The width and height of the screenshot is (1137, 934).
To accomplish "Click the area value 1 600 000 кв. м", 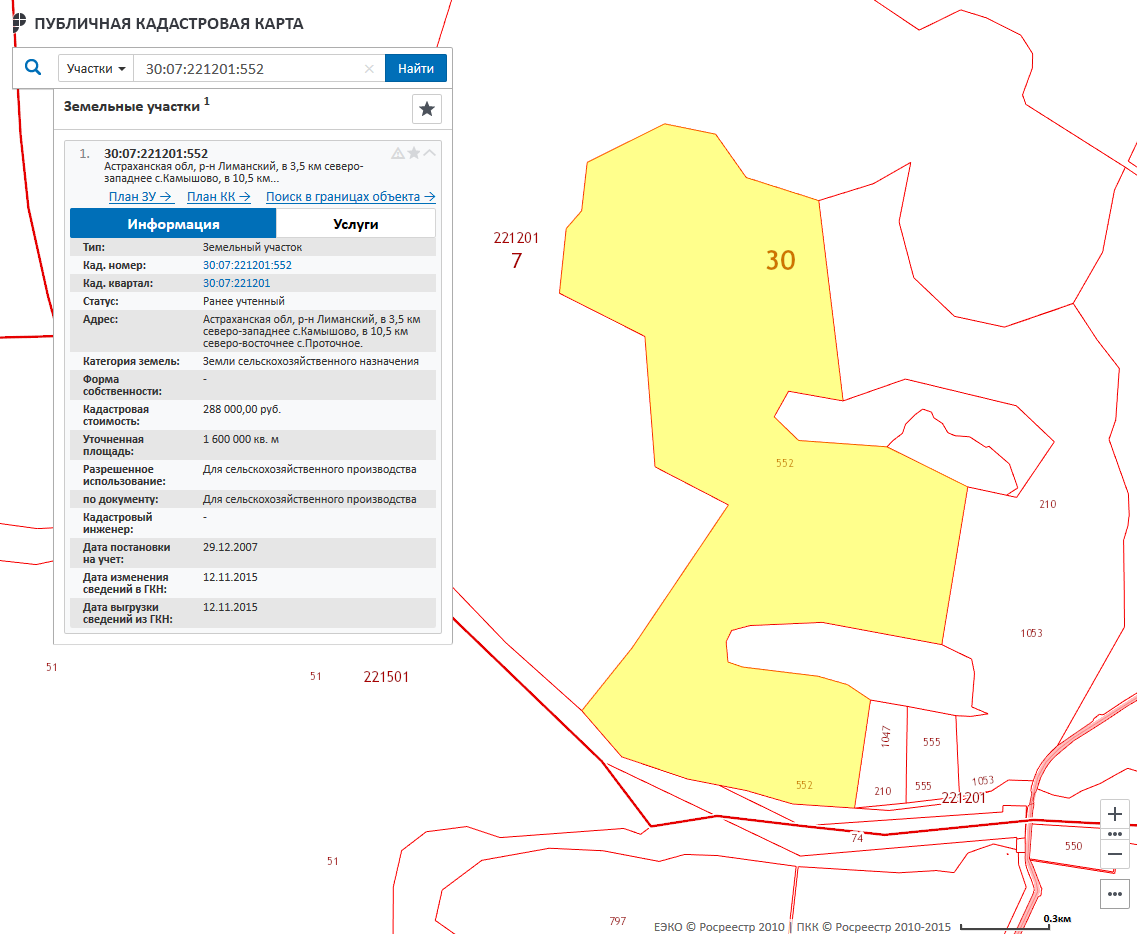I will (241, 439).
